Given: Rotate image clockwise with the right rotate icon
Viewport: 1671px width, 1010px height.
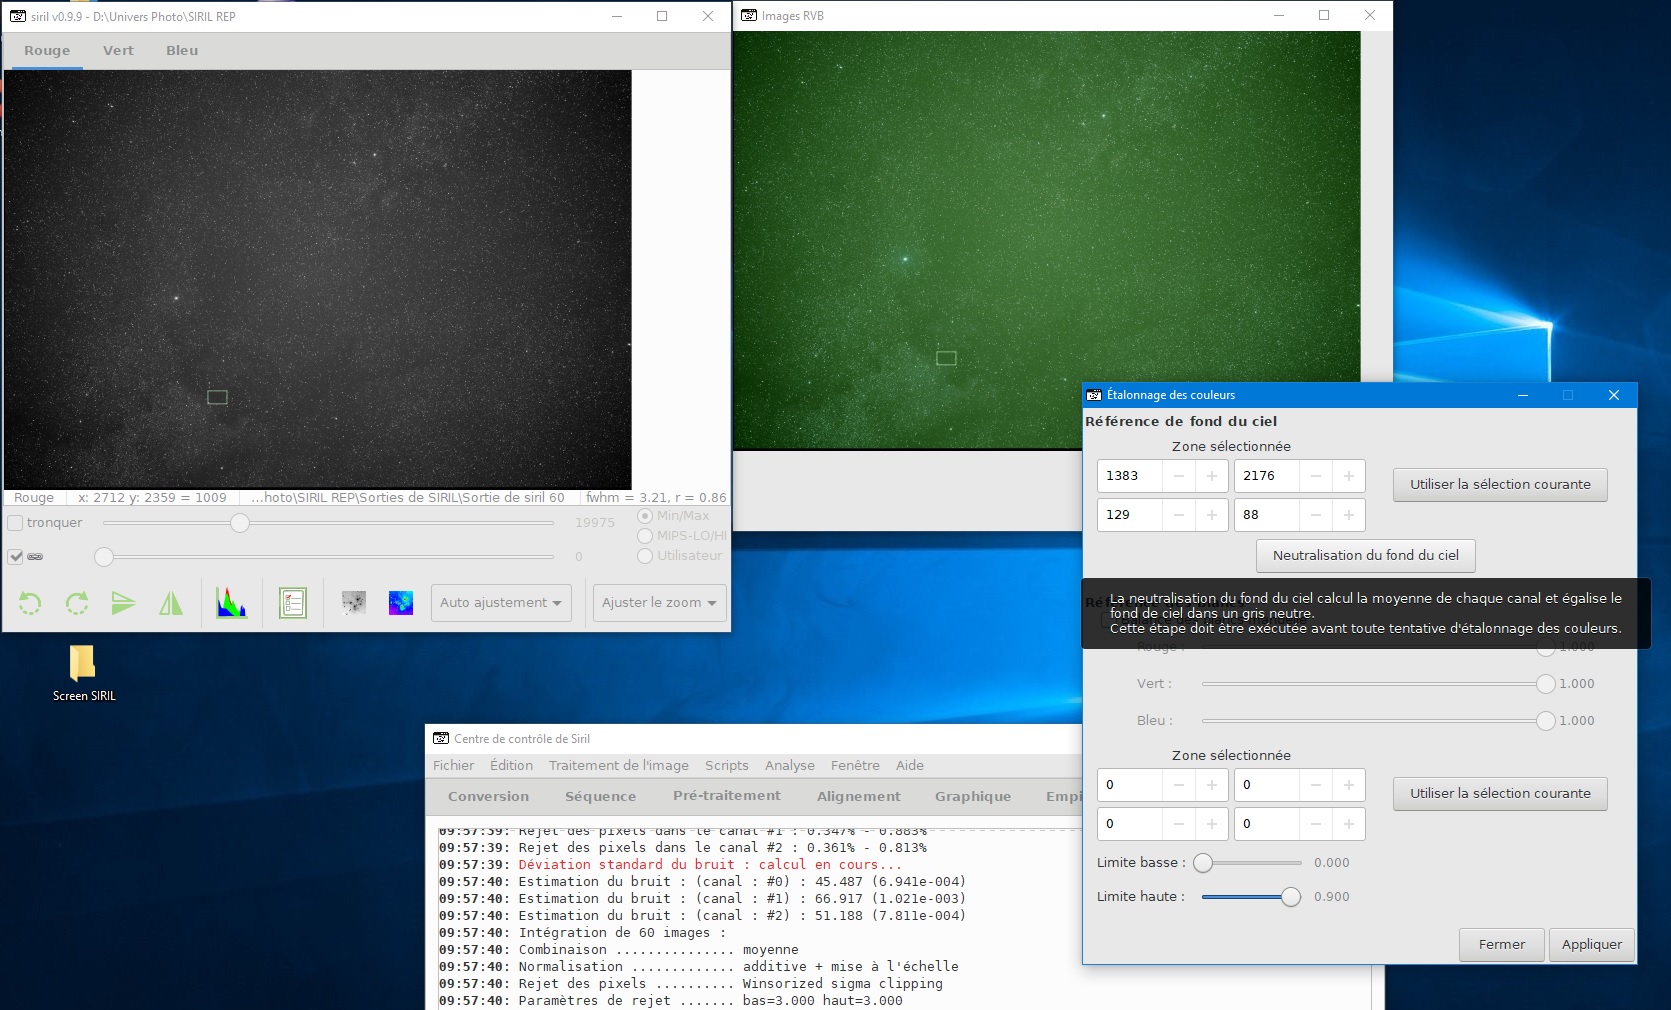Looking at the screenshot, I should [77, 603].
